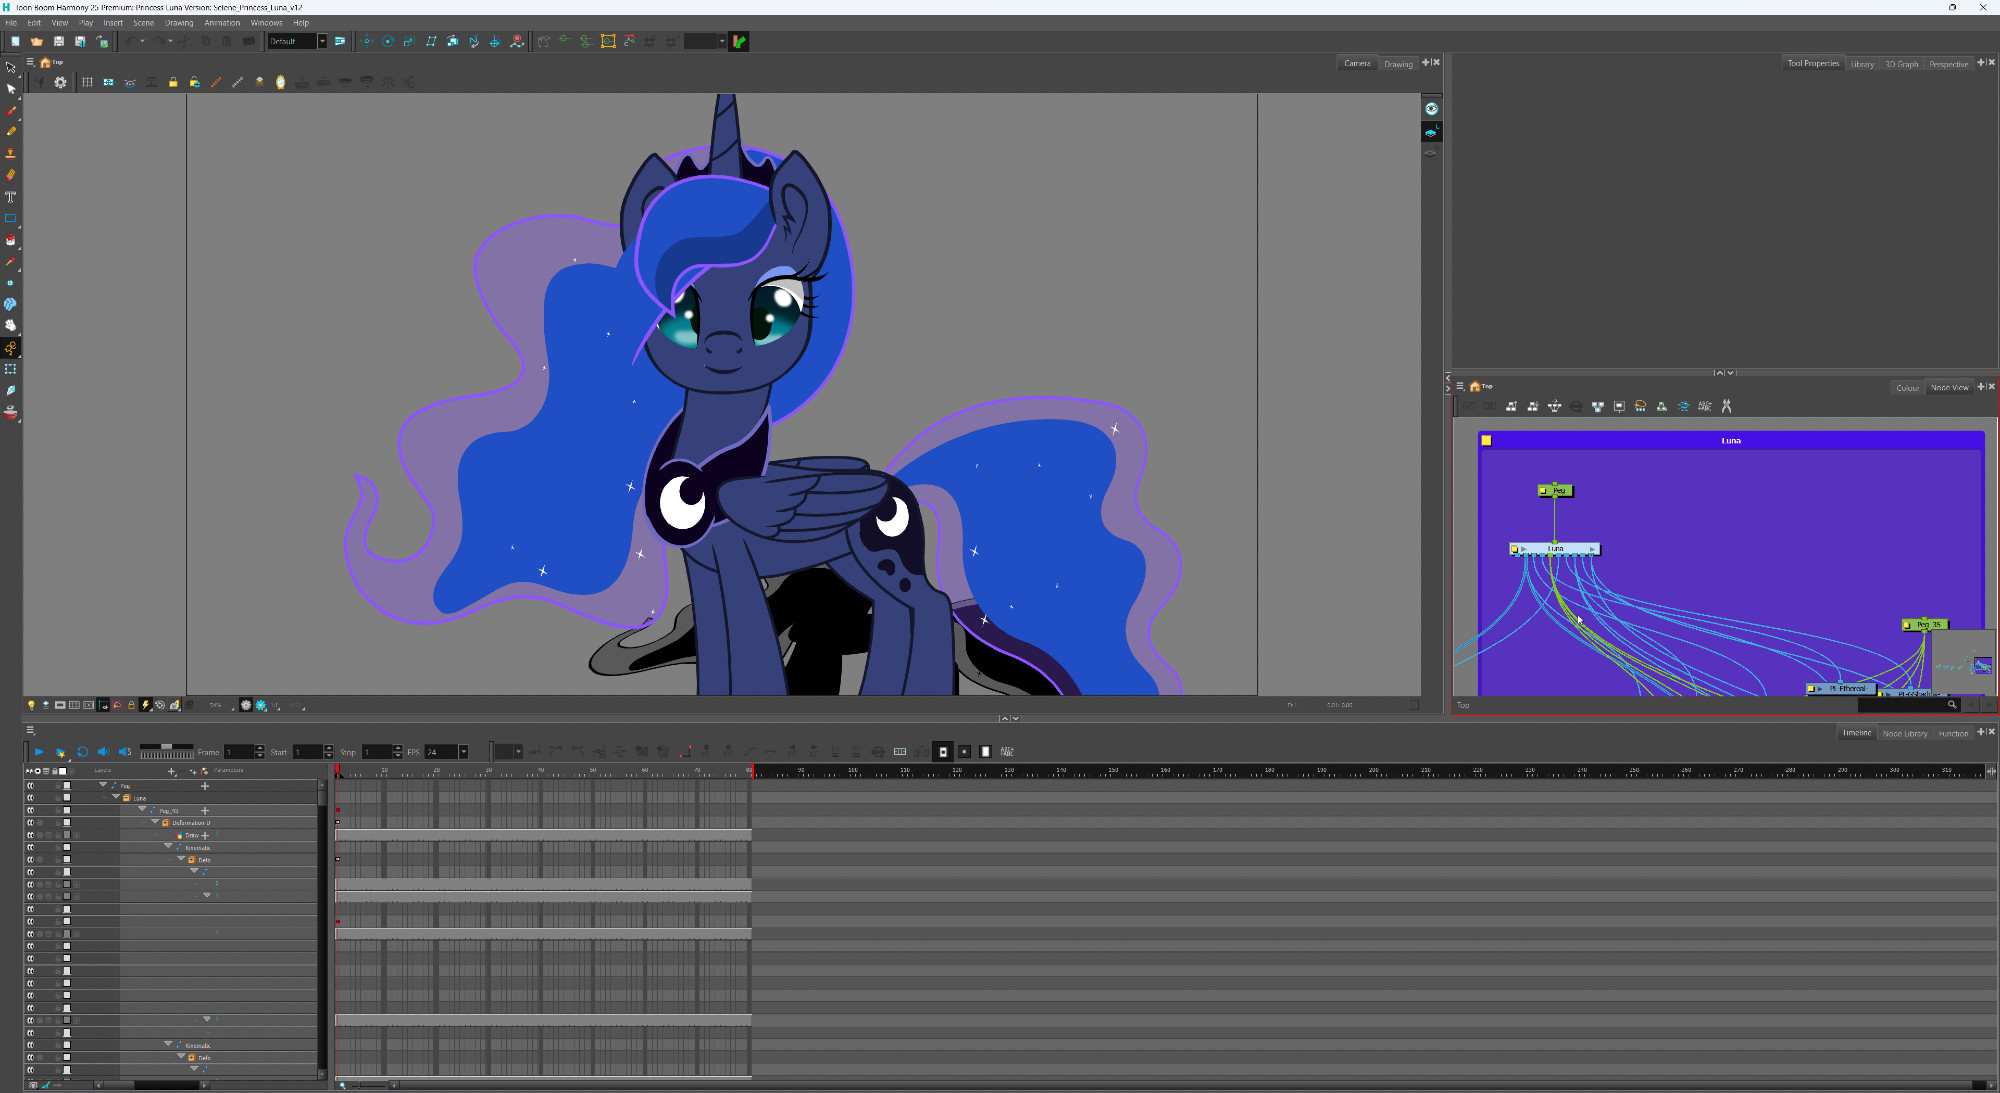This screenshot has height=1093, width=2000.
Task: Select the Transform tool in left toolbar
Action: tap(11, 67)
